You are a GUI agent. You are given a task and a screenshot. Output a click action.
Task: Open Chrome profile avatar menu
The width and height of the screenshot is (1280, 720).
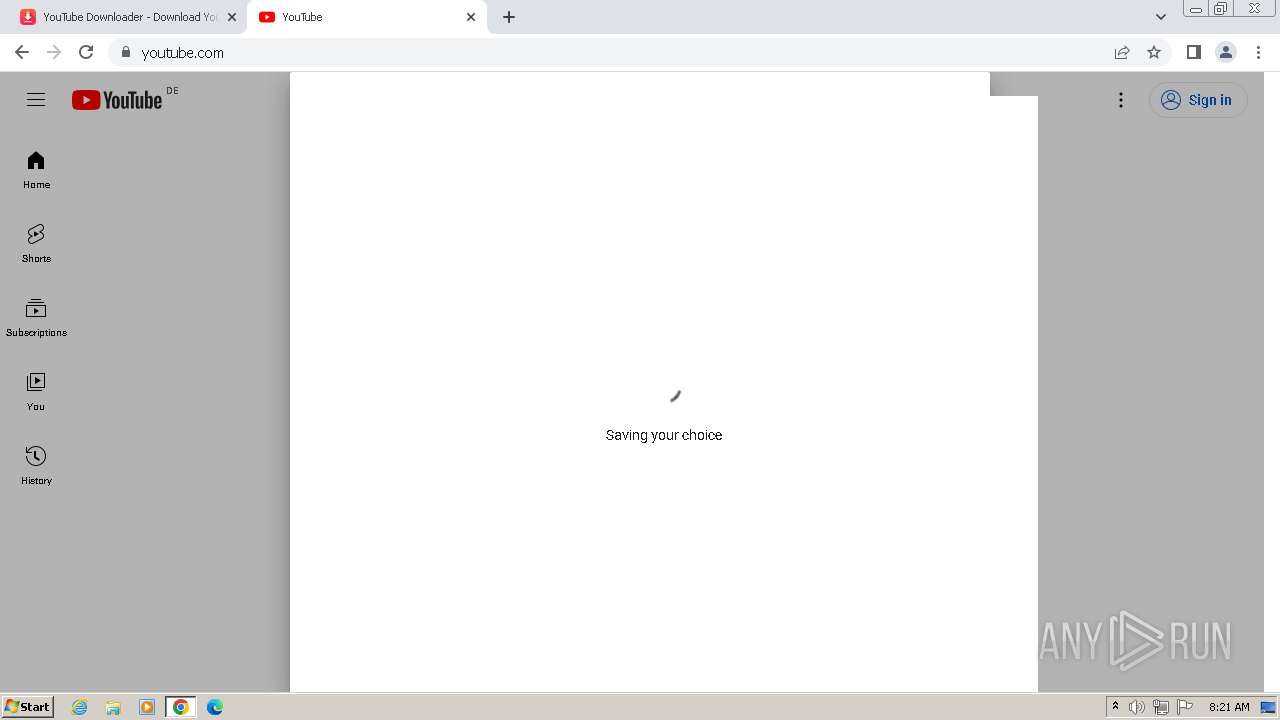tap(1226, 52)
